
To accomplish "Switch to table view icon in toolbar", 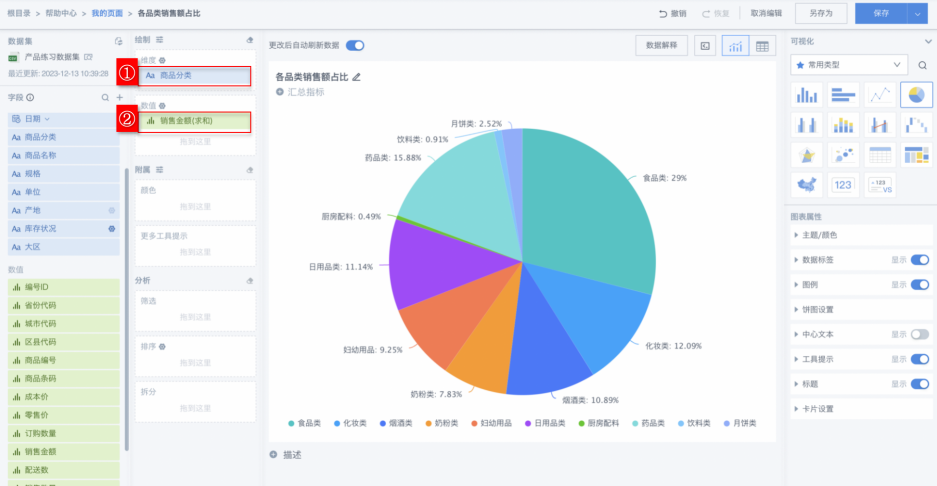I will pos(763,46).
